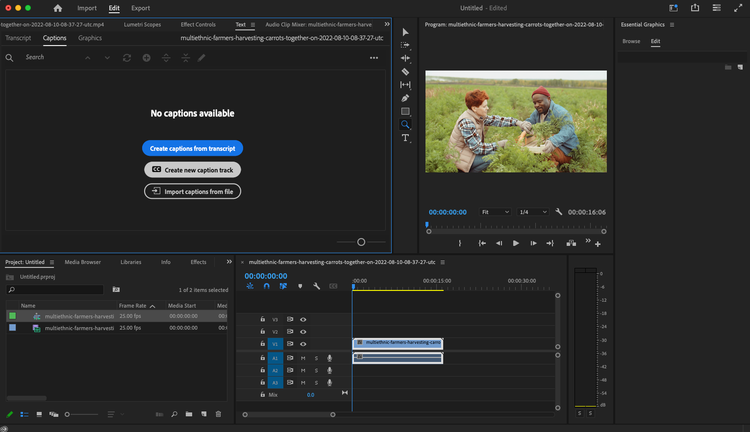Click Import captions from file button
The image size is (750, 432).
(192, 191)
